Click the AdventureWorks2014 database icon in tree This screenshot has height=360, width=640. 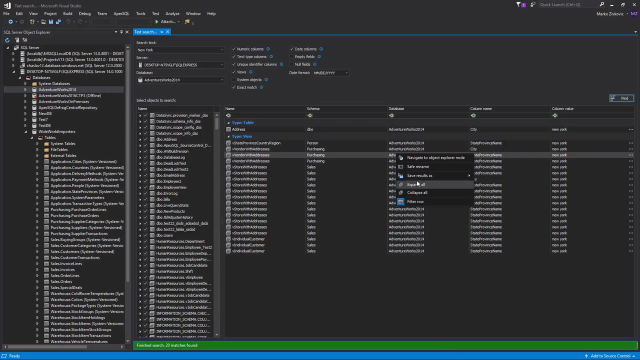(35, 89)
